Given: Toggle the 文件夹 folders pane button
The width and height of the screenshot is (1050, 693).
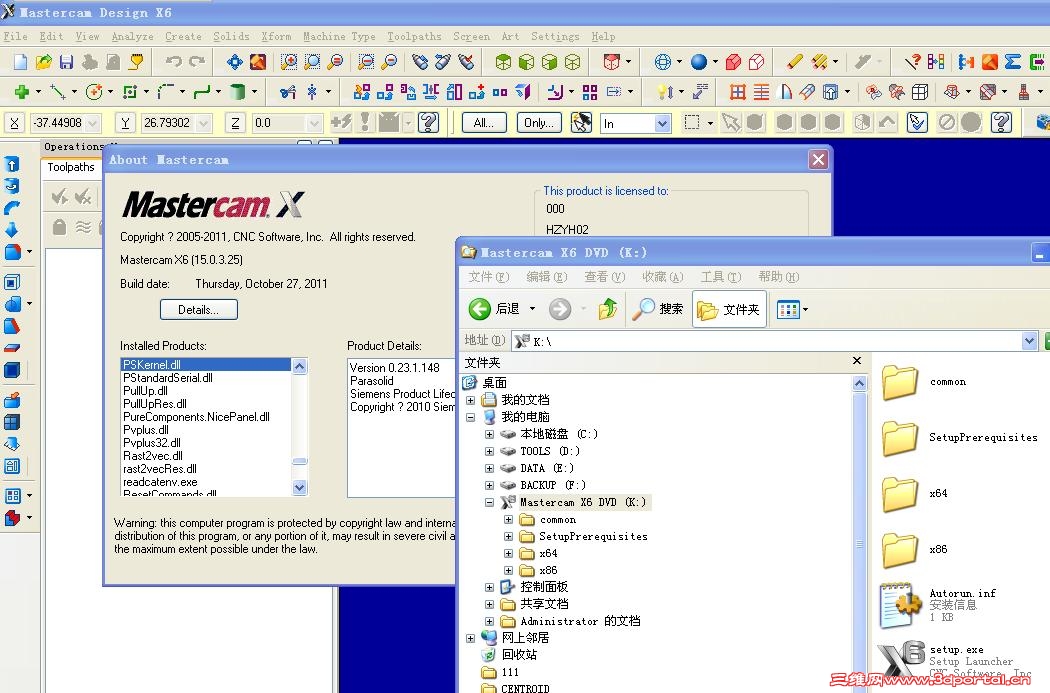Looking at the screenshot, I should coord(729,309).
